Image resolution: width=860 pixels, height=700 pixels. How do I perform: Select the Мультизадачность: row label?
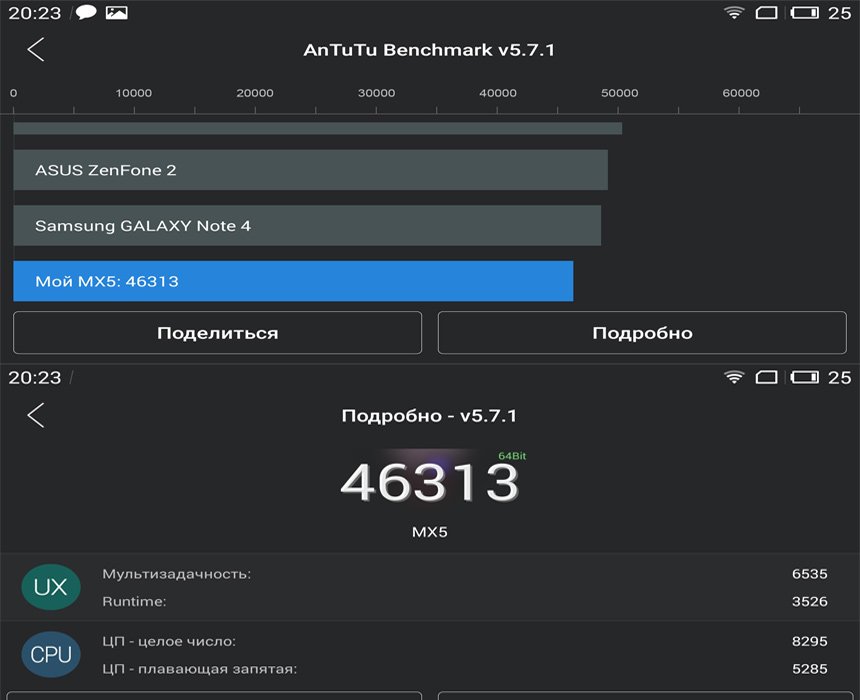pyautogui.click(x=177, y=574)
